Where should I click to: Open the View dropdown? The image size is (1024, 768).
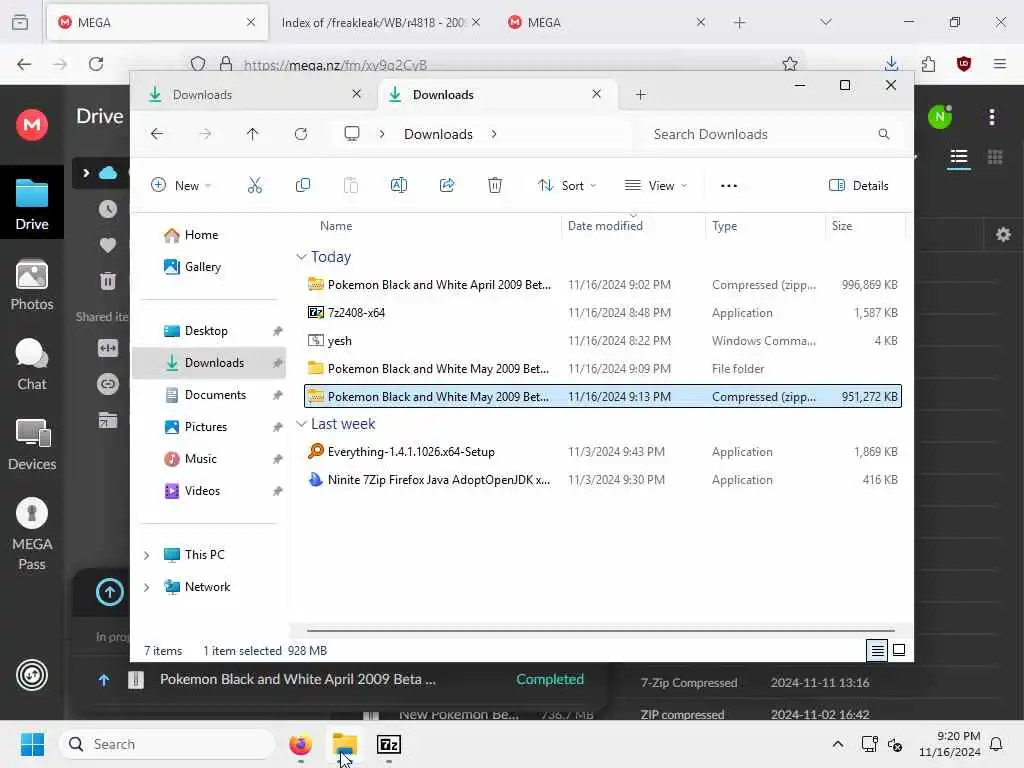tap(656, 185)
